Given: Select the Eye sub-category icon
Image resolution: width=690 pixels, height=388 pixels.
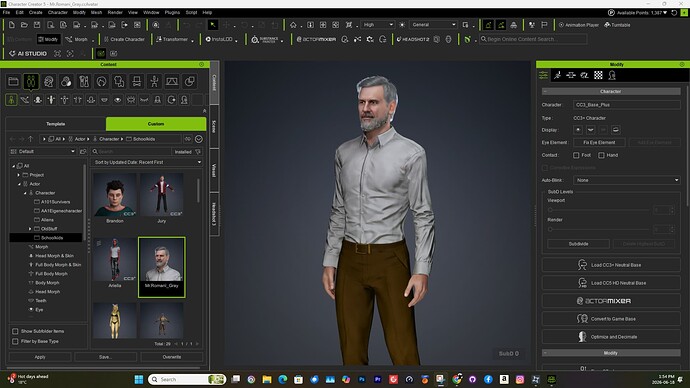Looking at the screenshot, I should (117, 100).
